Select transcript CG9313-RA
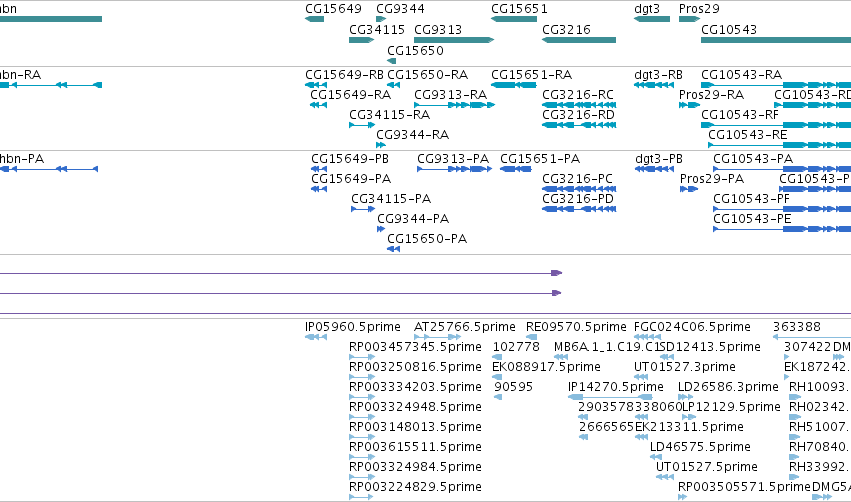 (x=450, y=94)
